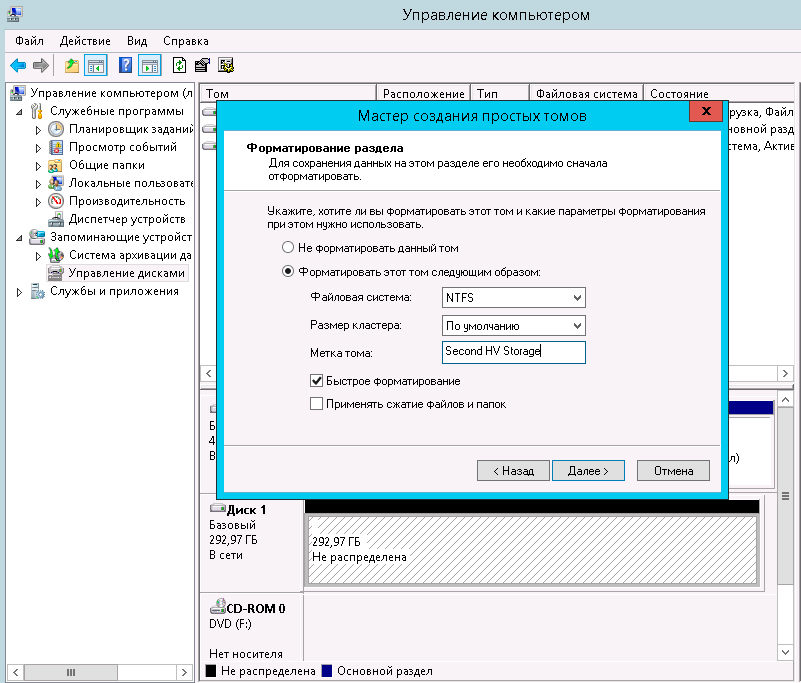Viewport: 801px width, 683px height.
Task: Click in the Метка тома text field
Action: tap(513, 352)
